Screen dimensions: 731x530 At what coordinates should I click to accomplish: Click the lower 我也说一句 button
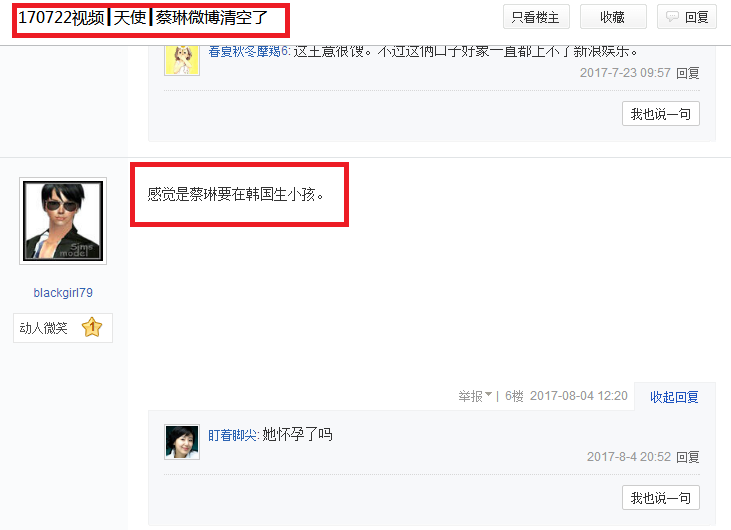661,498
